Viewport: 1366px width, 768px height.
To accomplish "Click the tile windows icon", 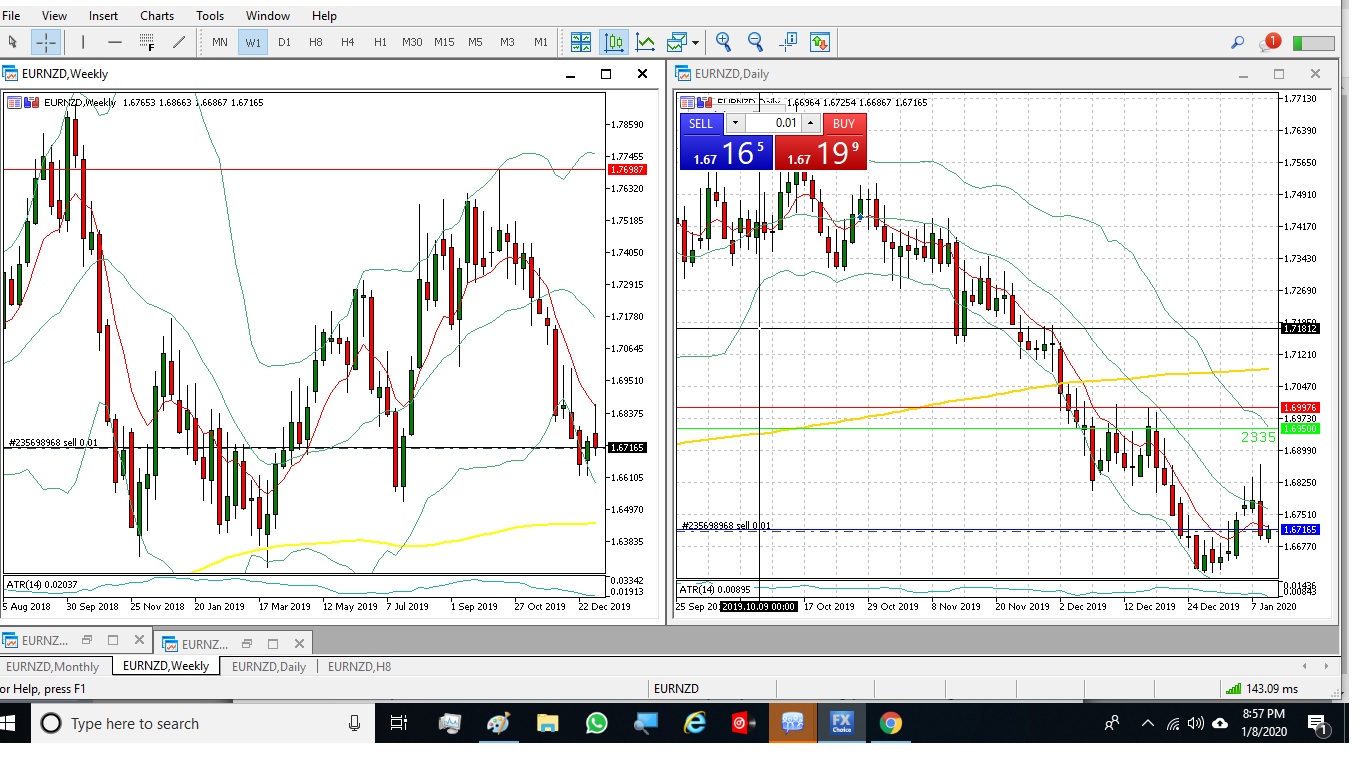I will (581, 42).
